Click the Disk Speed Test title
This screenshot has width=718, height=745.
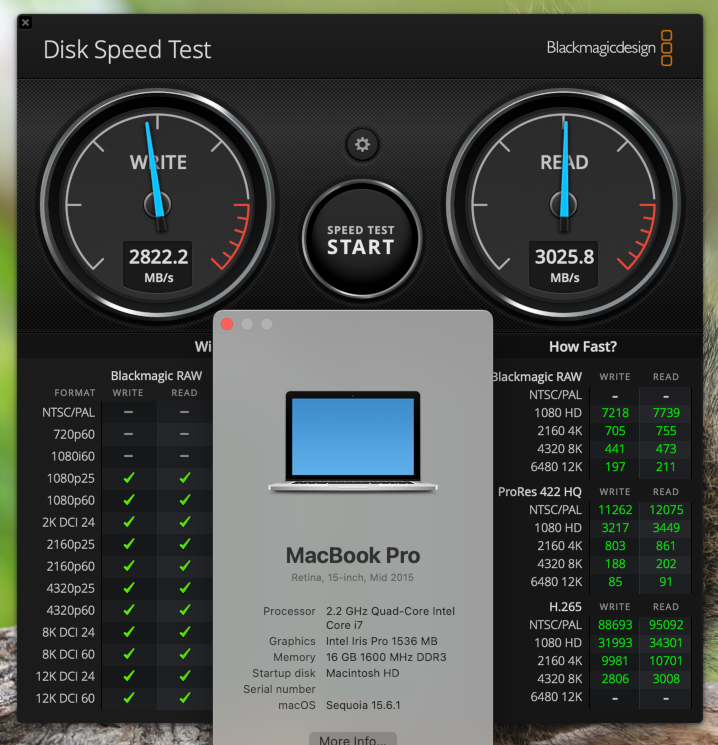click(127, 49)
